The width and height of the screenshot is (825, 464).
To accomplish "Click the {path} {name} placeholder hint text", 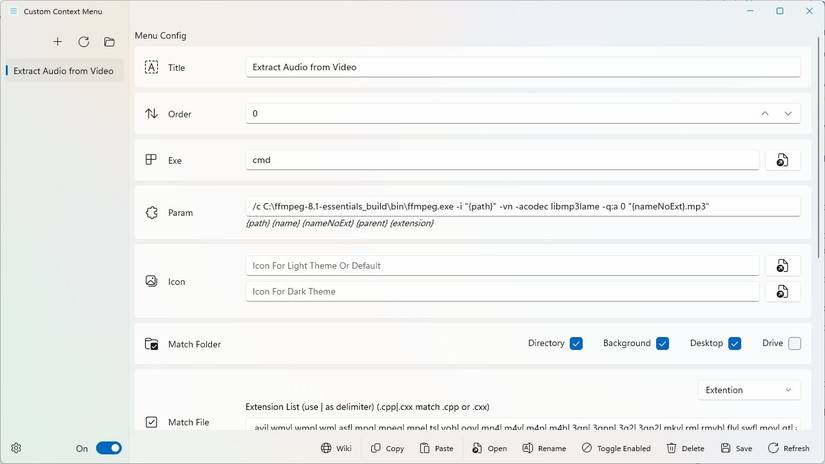I will 340,223.
